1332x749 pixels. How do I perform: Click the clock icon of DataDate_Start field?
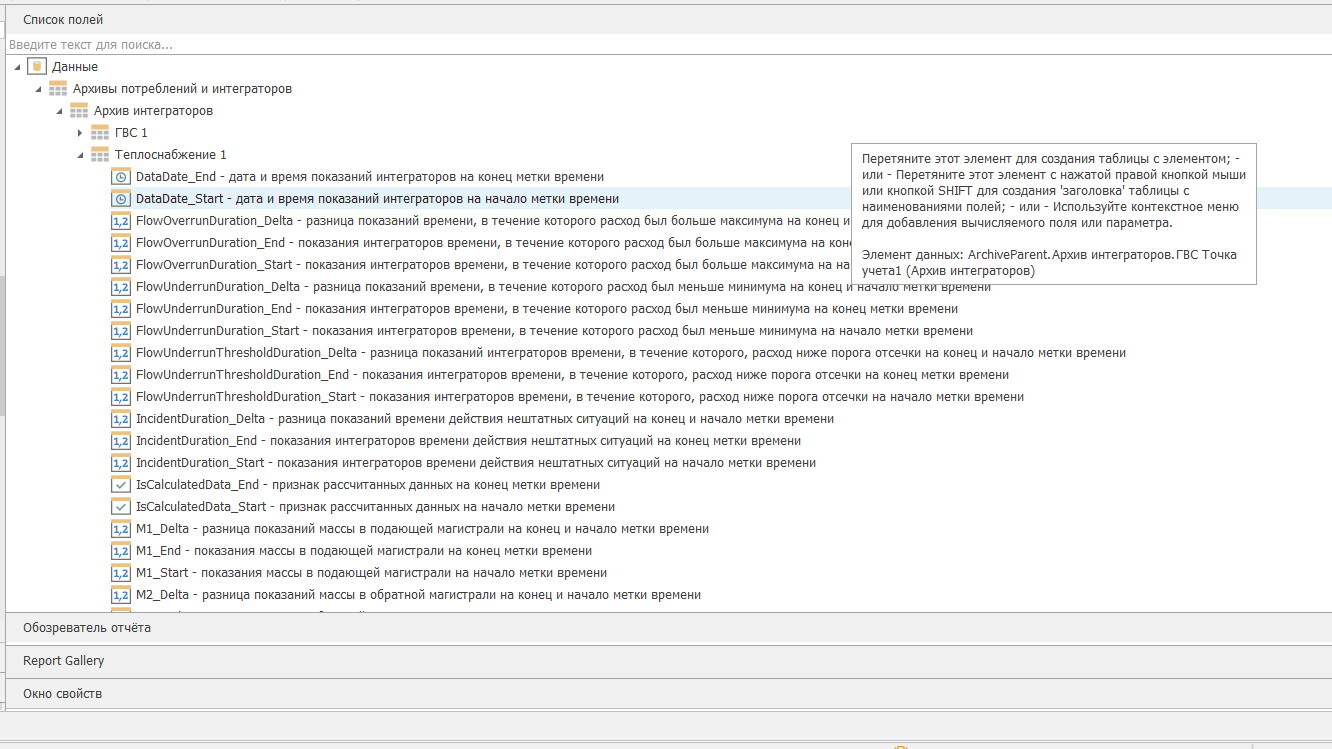[x=121, y=198]
